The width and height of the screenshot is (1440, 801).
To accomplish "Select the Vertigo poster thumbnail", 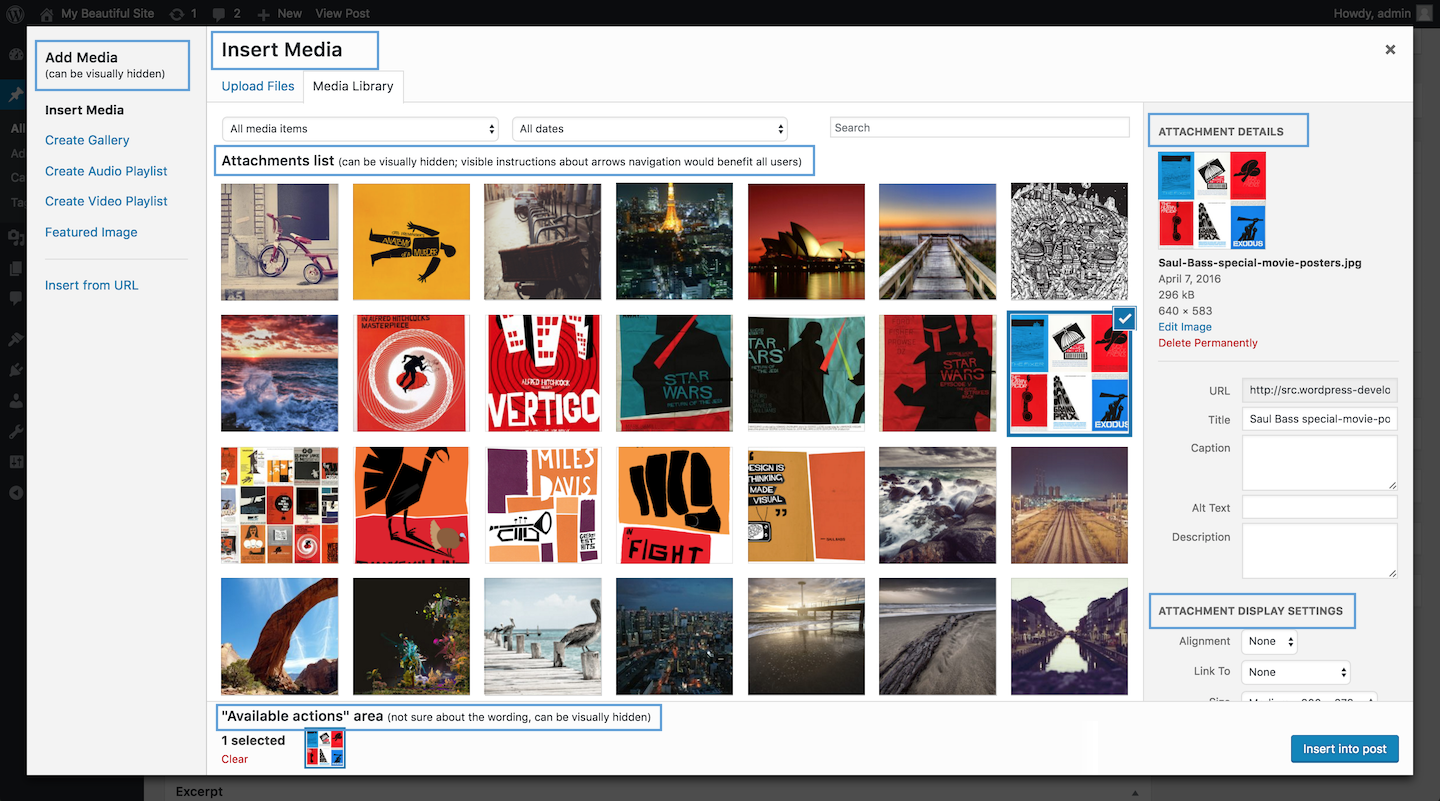I will [x=543, y=373].
